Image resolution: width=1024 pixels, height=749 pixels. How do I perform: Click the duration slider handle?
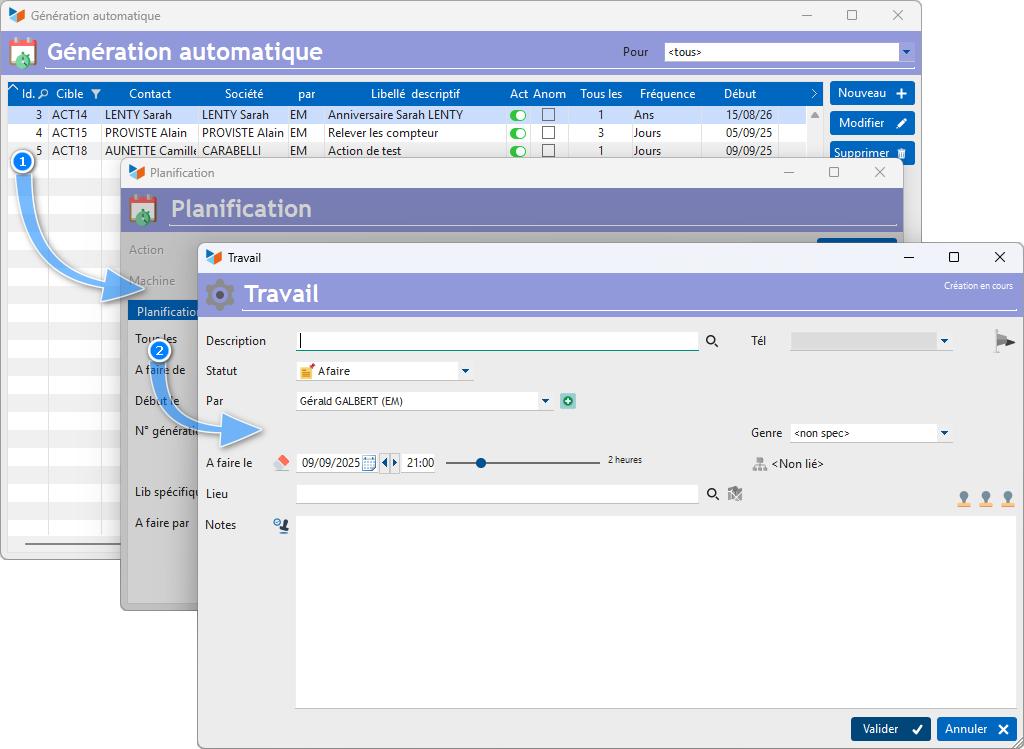(481, 463)
